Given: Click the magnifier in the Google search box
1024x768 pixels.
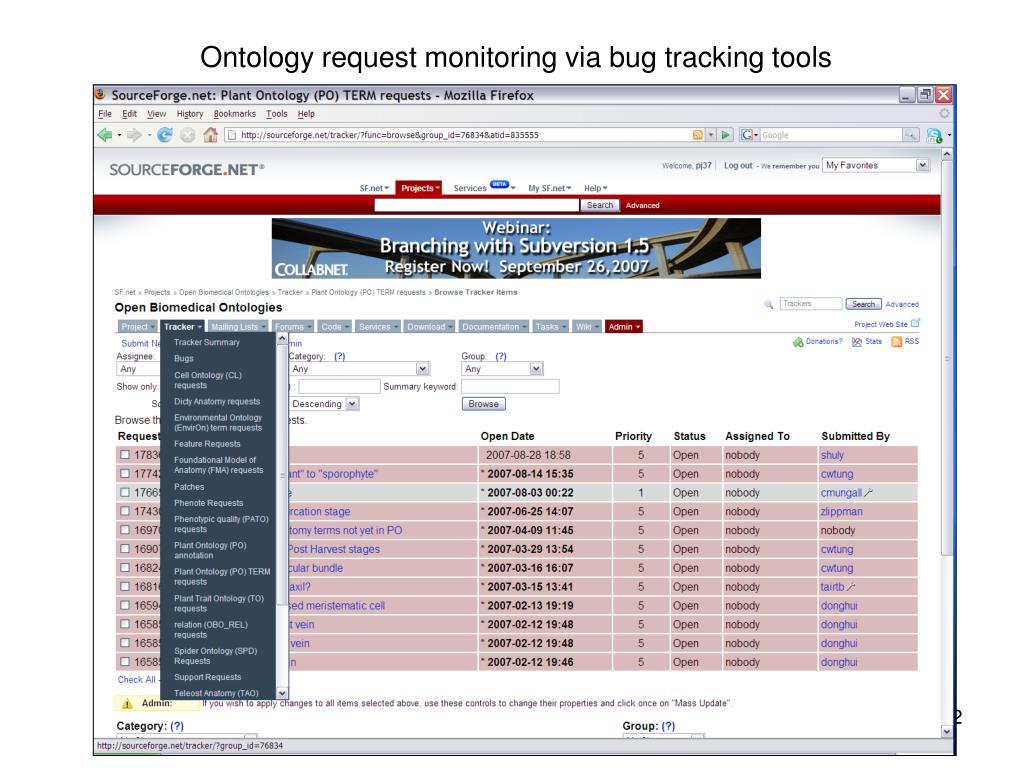Looking at the screenshot, I should click(910, 135).
